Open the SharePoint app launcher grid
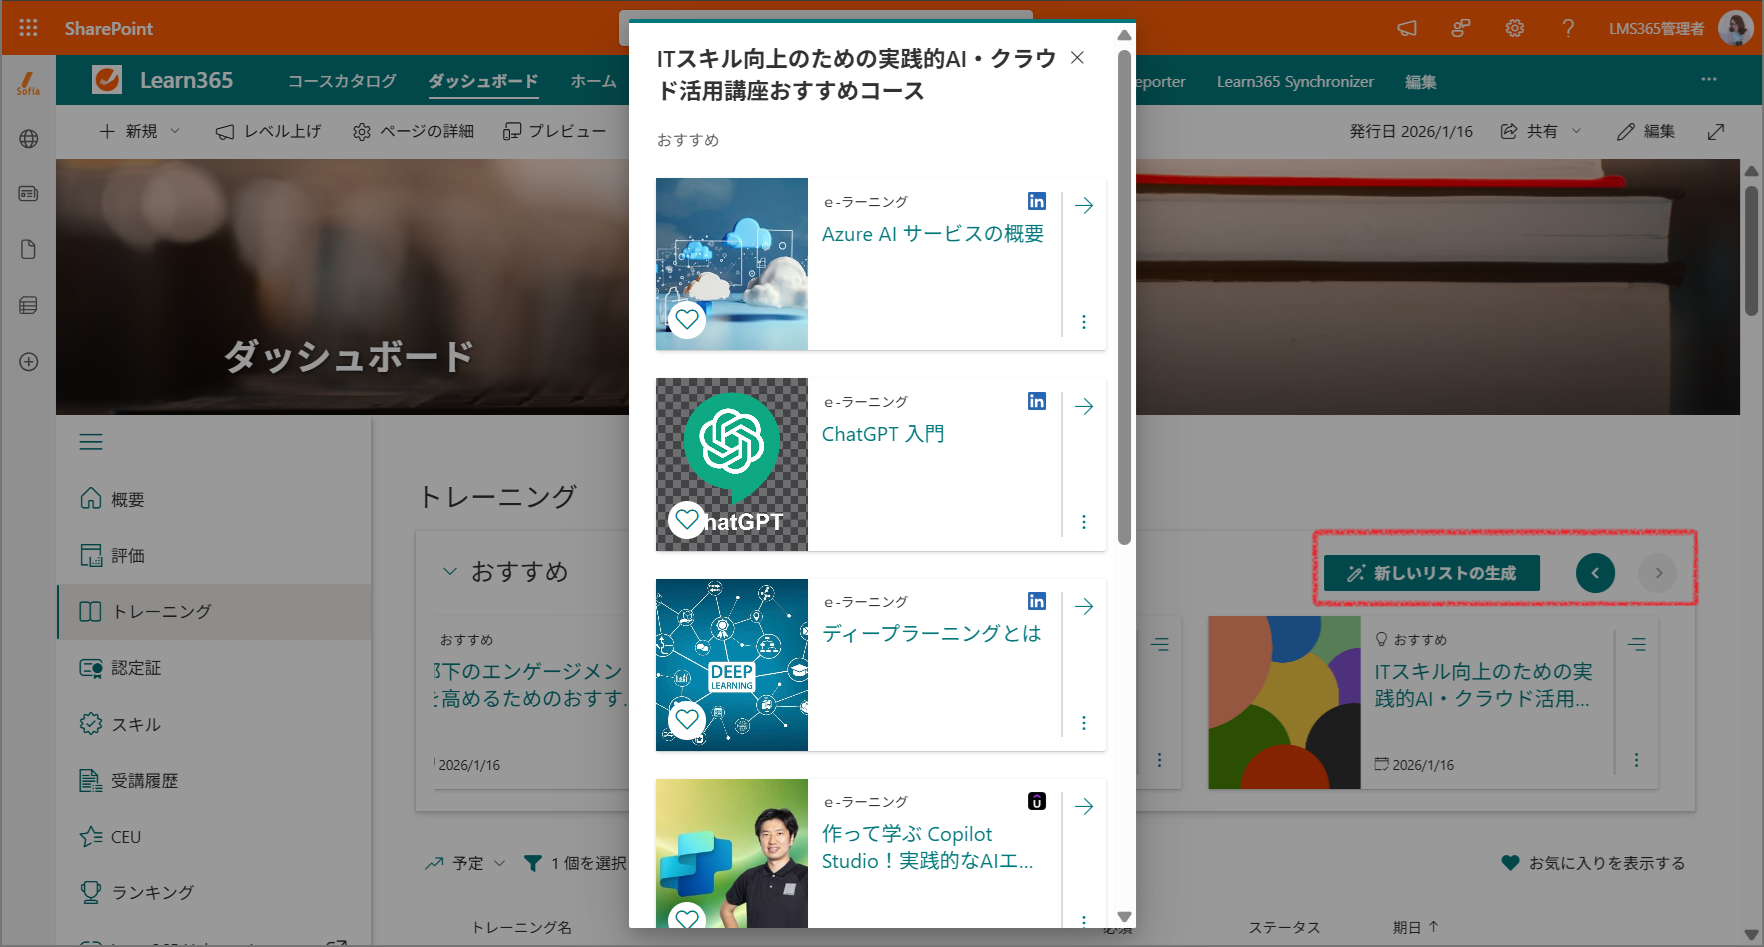Image resolution: width=1764 pixels, height=947 pixels. coord(28,28)
